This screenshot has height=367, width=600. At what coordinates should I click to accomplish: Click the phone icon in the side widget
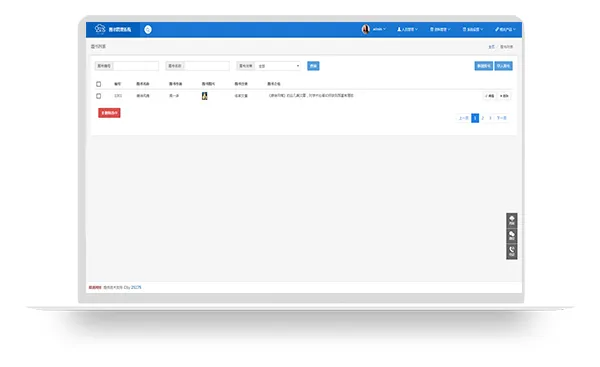point(512,251)
